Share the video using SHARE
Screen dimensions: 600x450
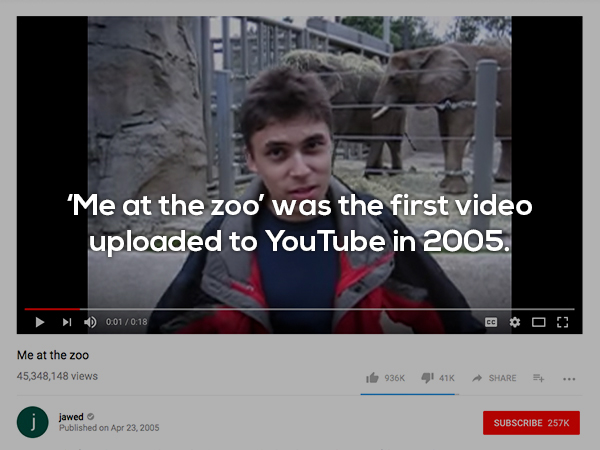(494, 378)
